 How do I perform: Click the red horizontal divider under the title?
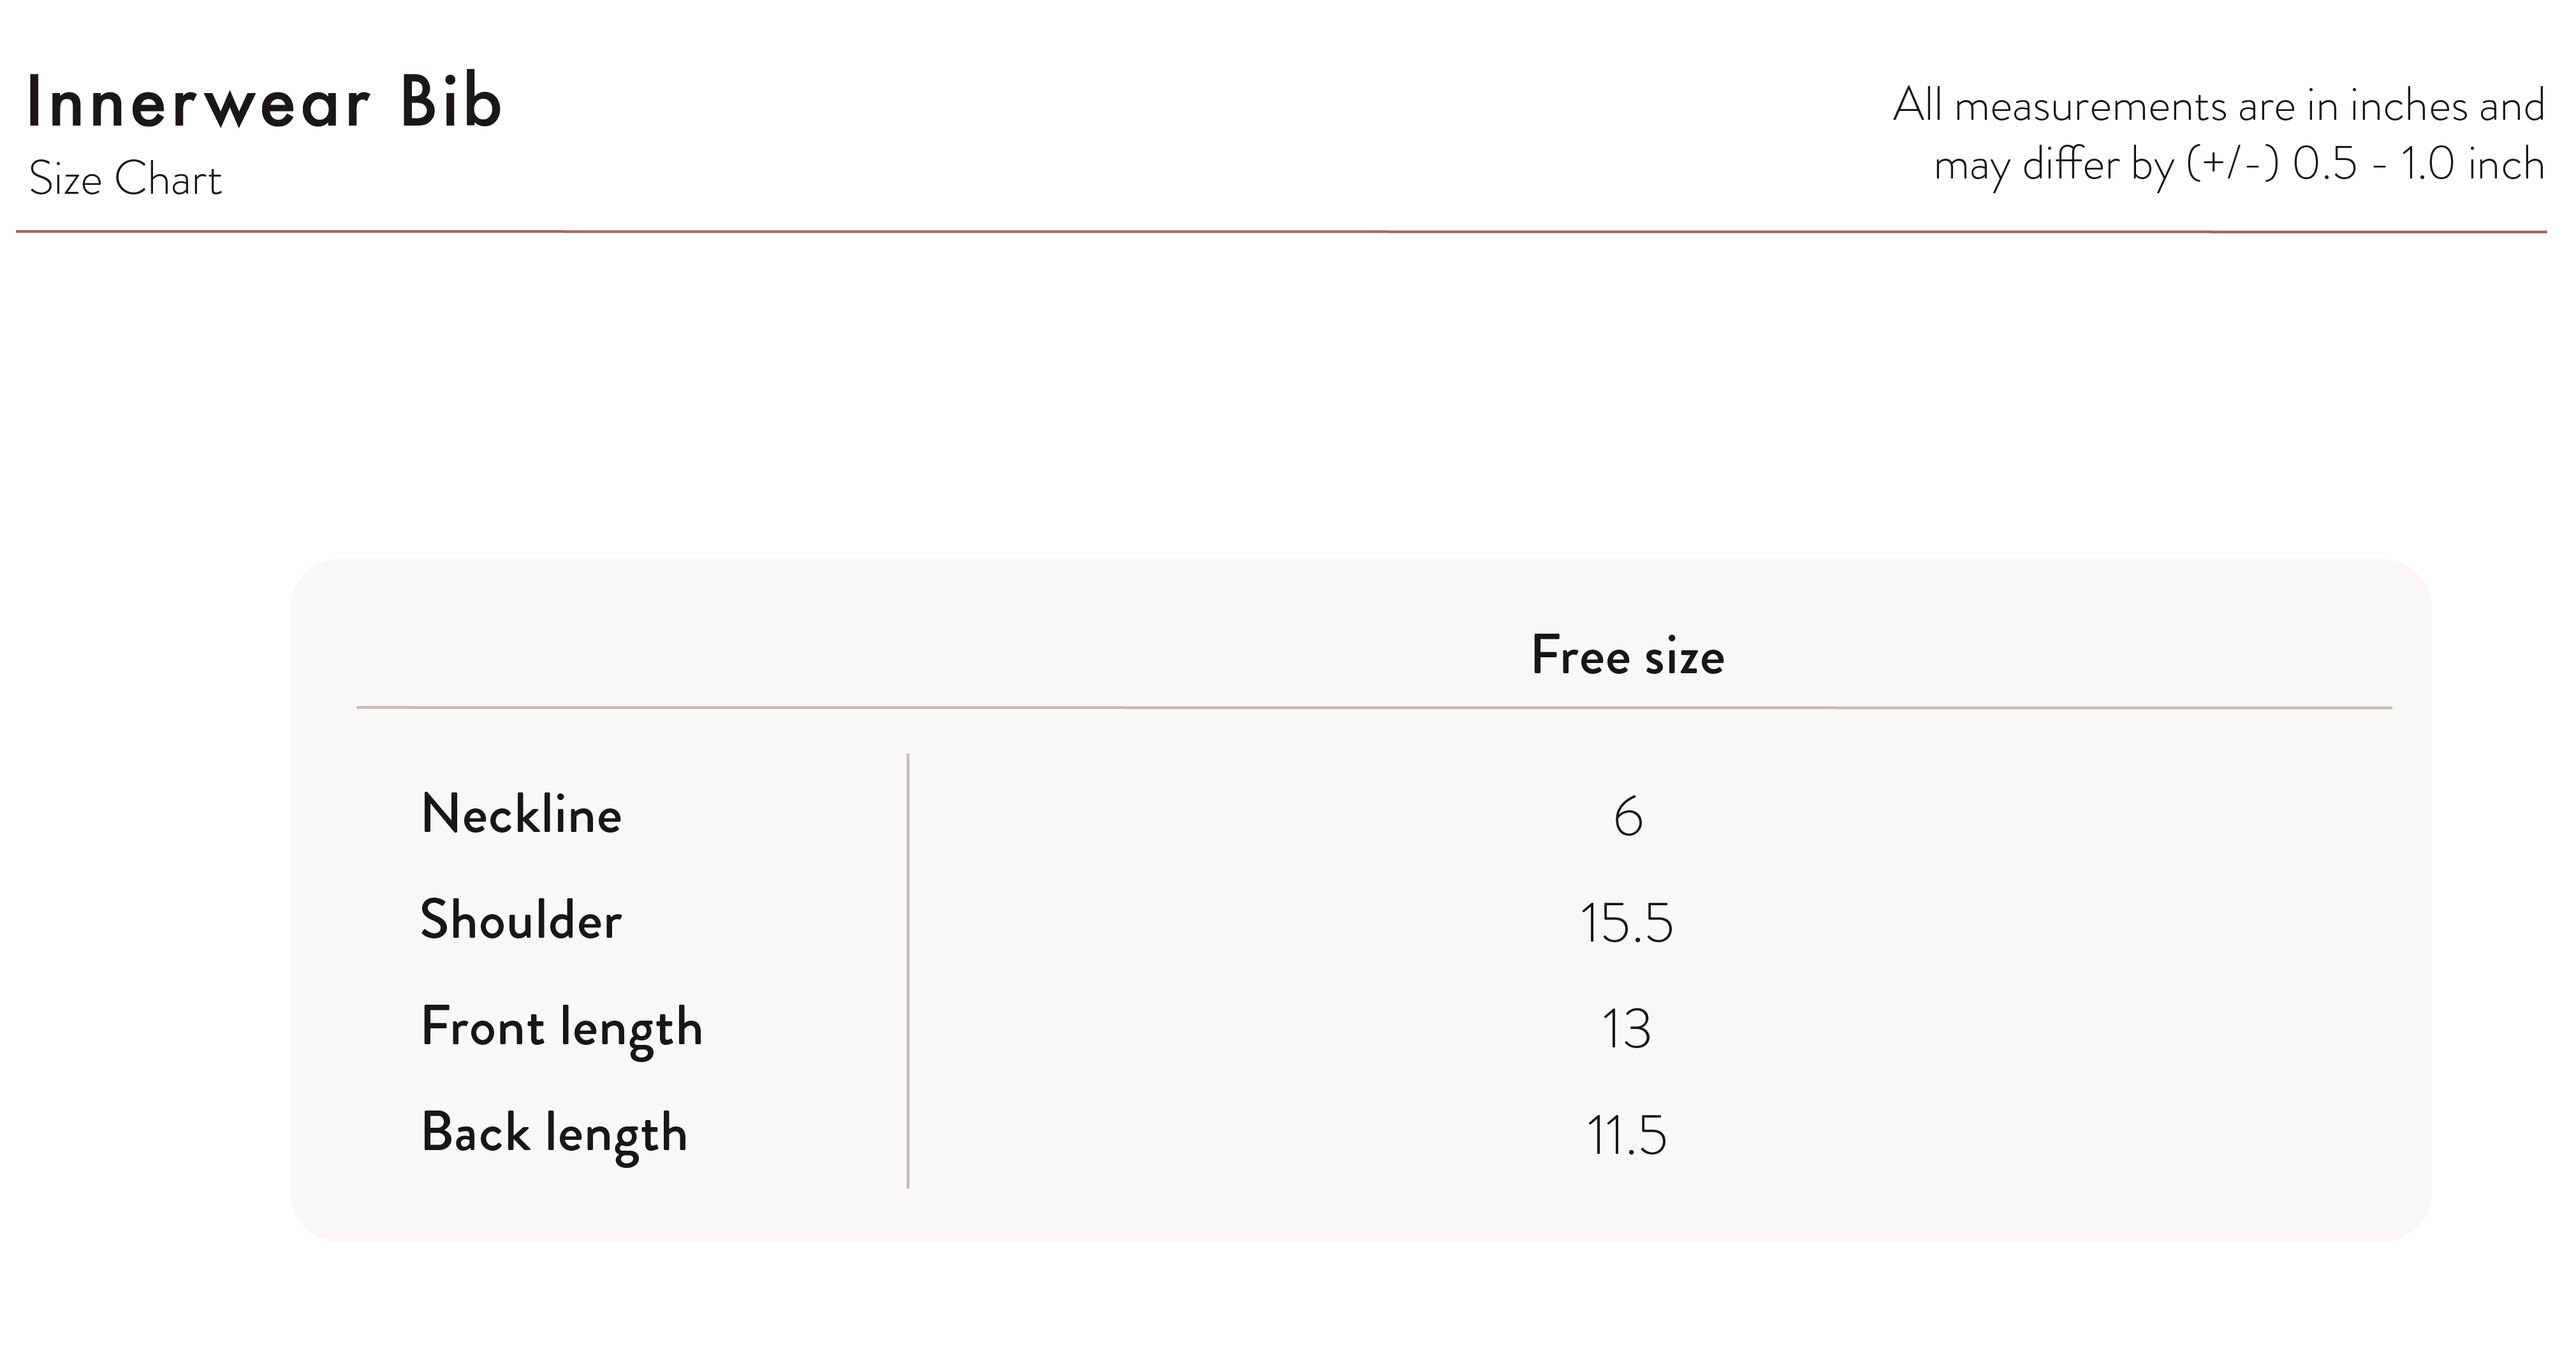[x=1281, y=232]
